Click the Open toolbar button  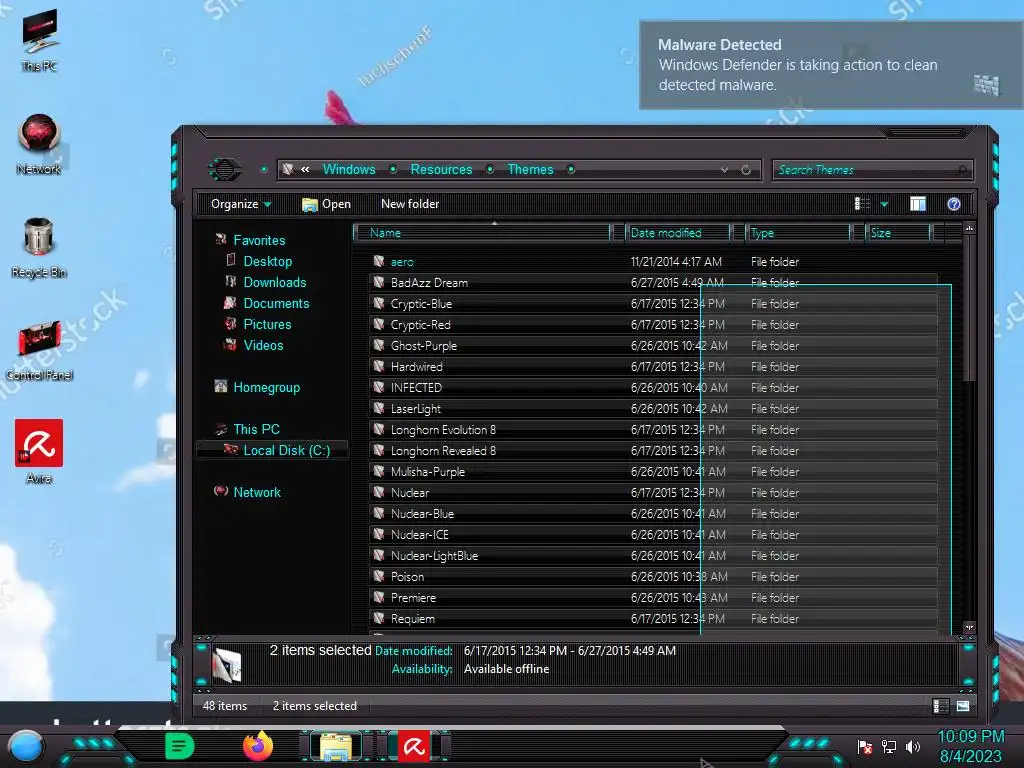click(x=327, y=204)
